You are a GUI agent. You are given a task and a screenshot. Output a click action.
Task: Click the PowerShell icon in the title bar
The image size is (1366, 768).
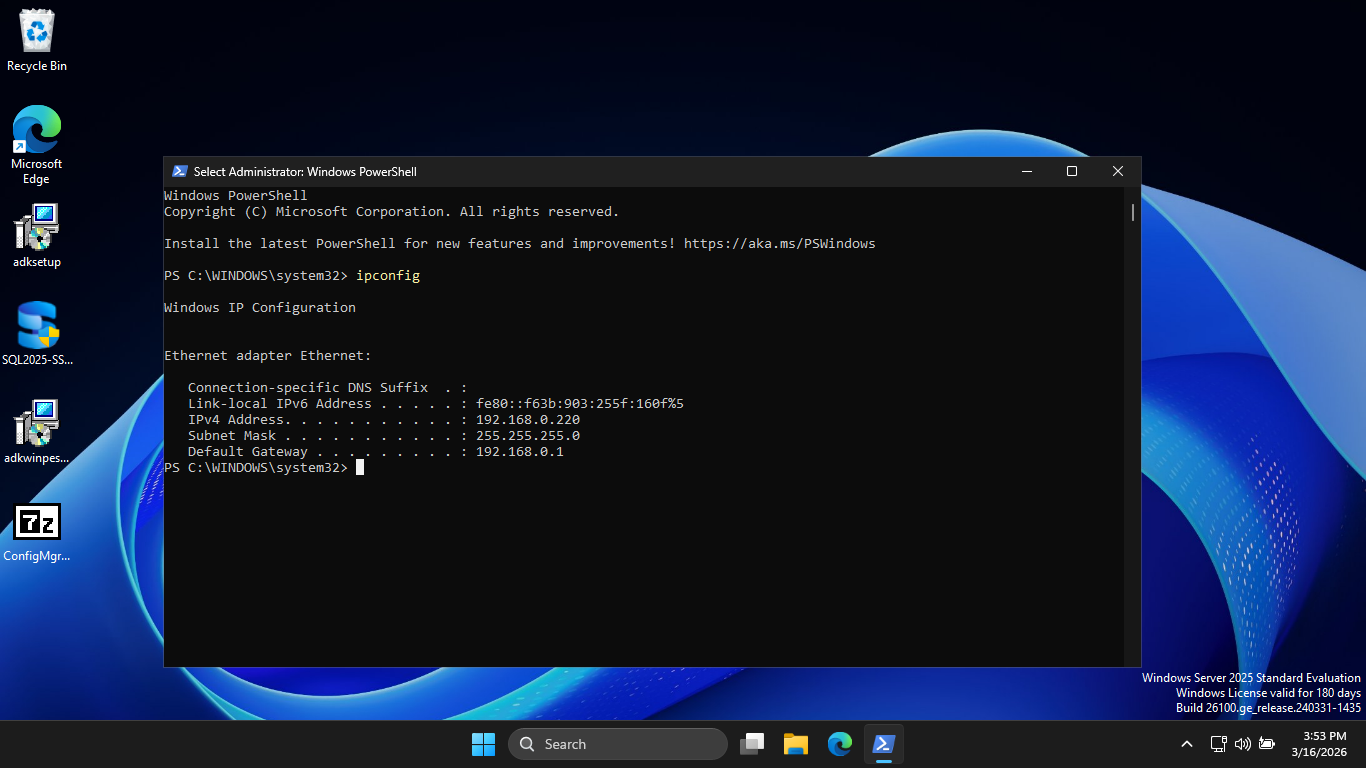click(x=180, y=172)
